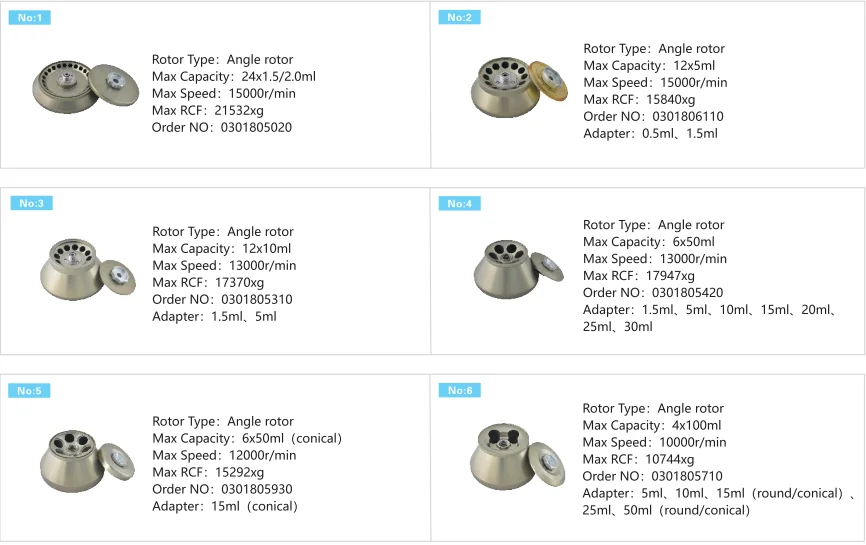View the 6x50ml 13000r/min rotor photo
The width and height of the screenshot is (866, 545).
tap(516, 266)
